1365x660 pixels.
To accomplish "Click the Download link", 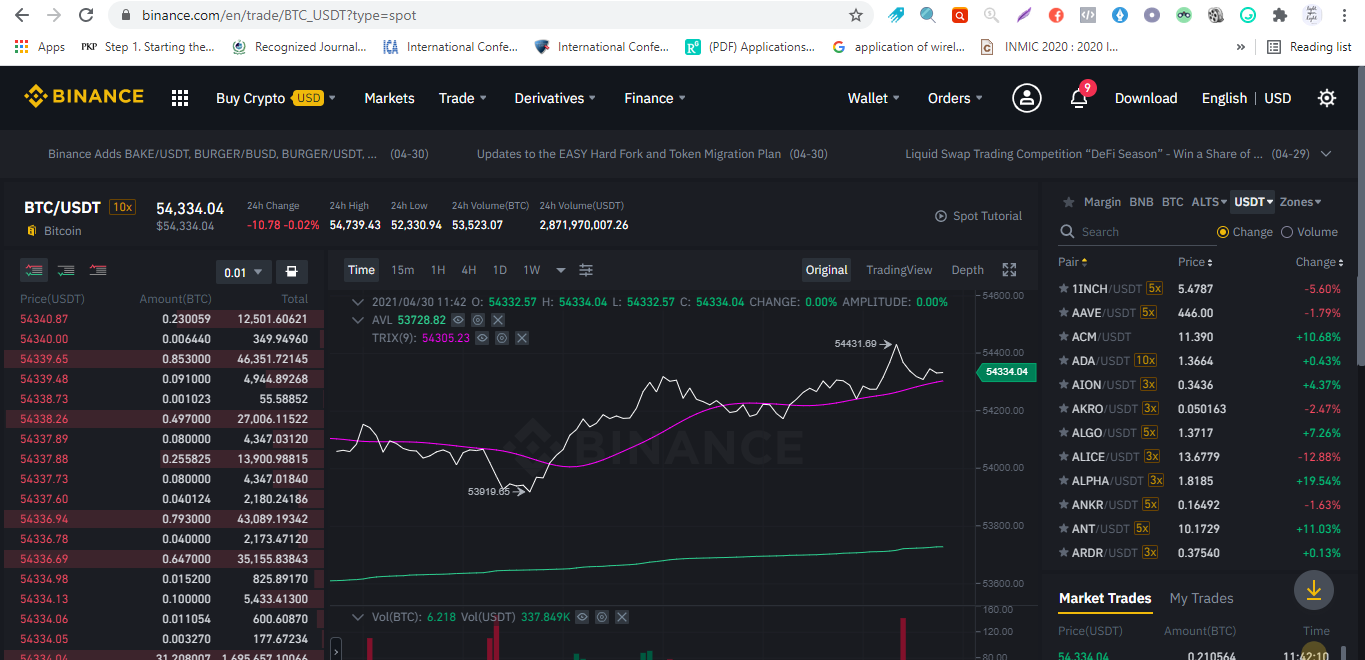I will pos(1146,98).
